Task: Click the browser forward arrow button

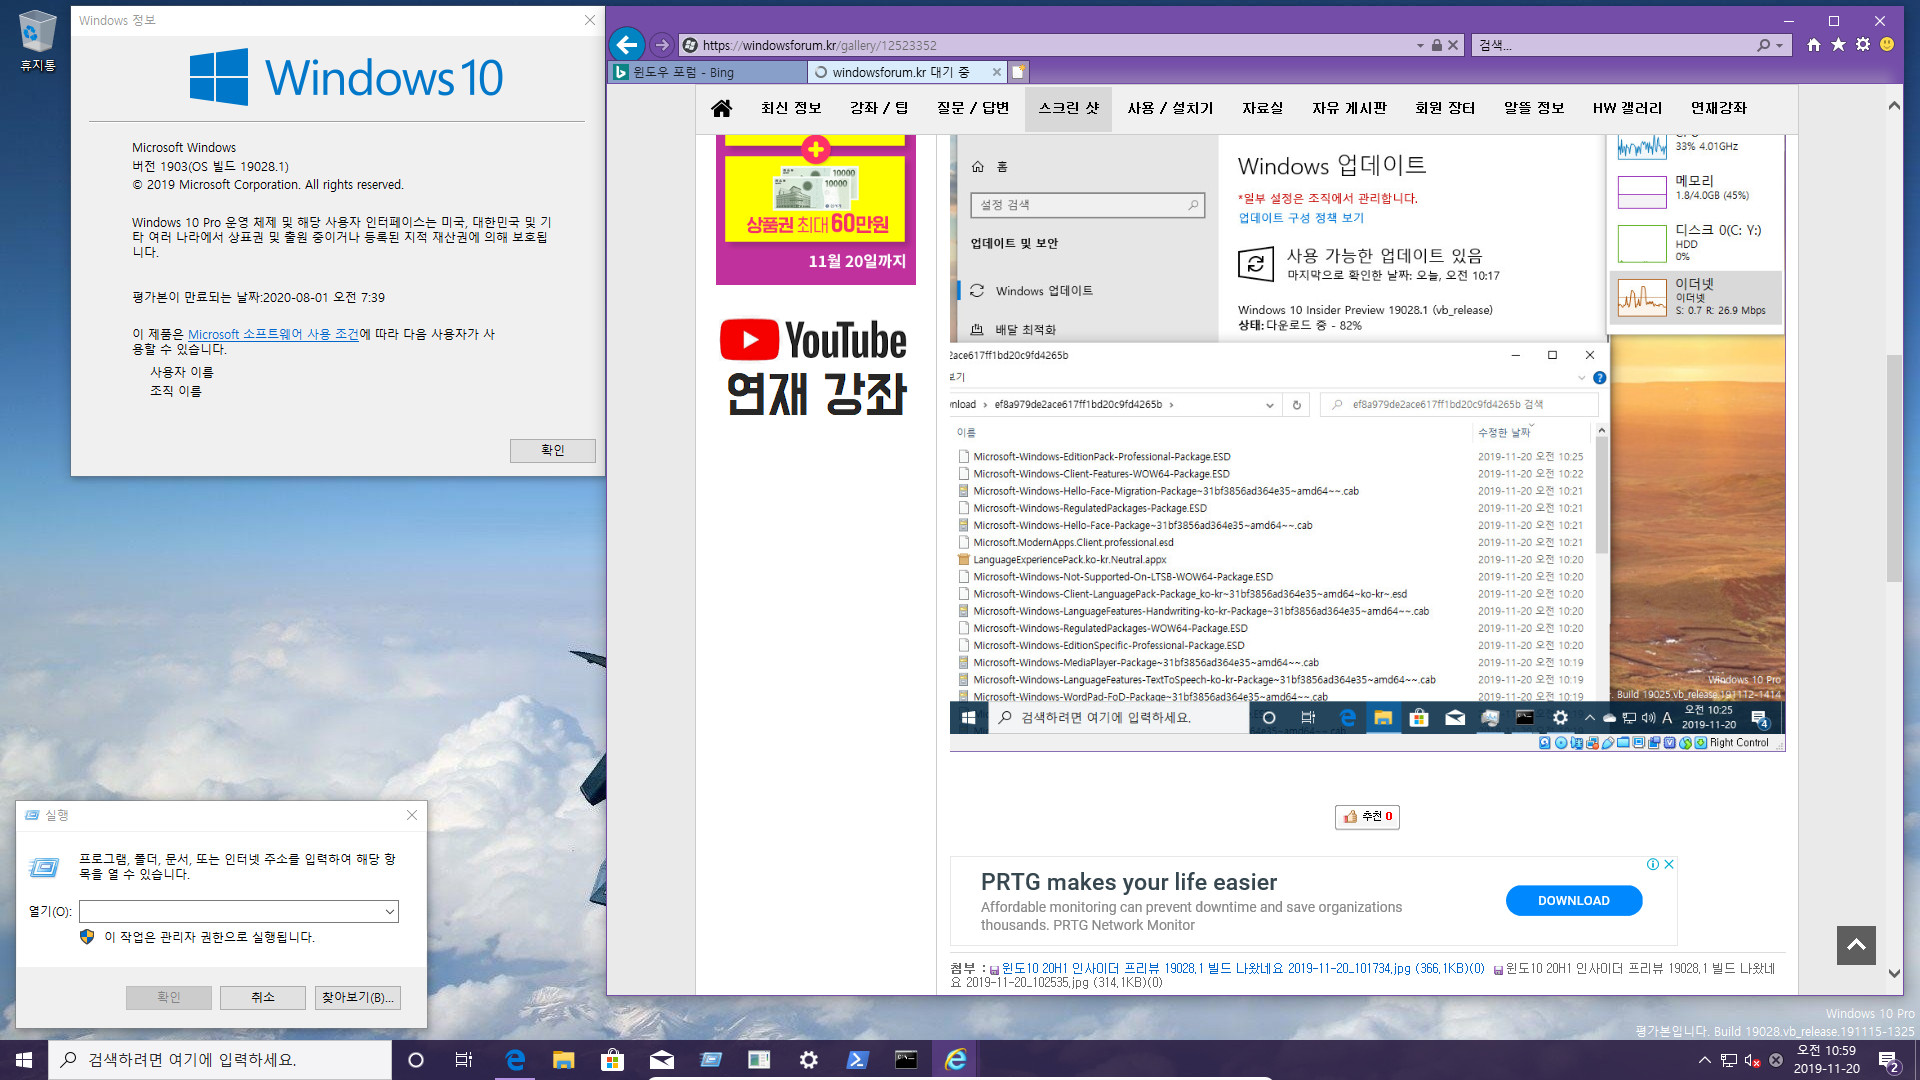Action: click(661, 45)
